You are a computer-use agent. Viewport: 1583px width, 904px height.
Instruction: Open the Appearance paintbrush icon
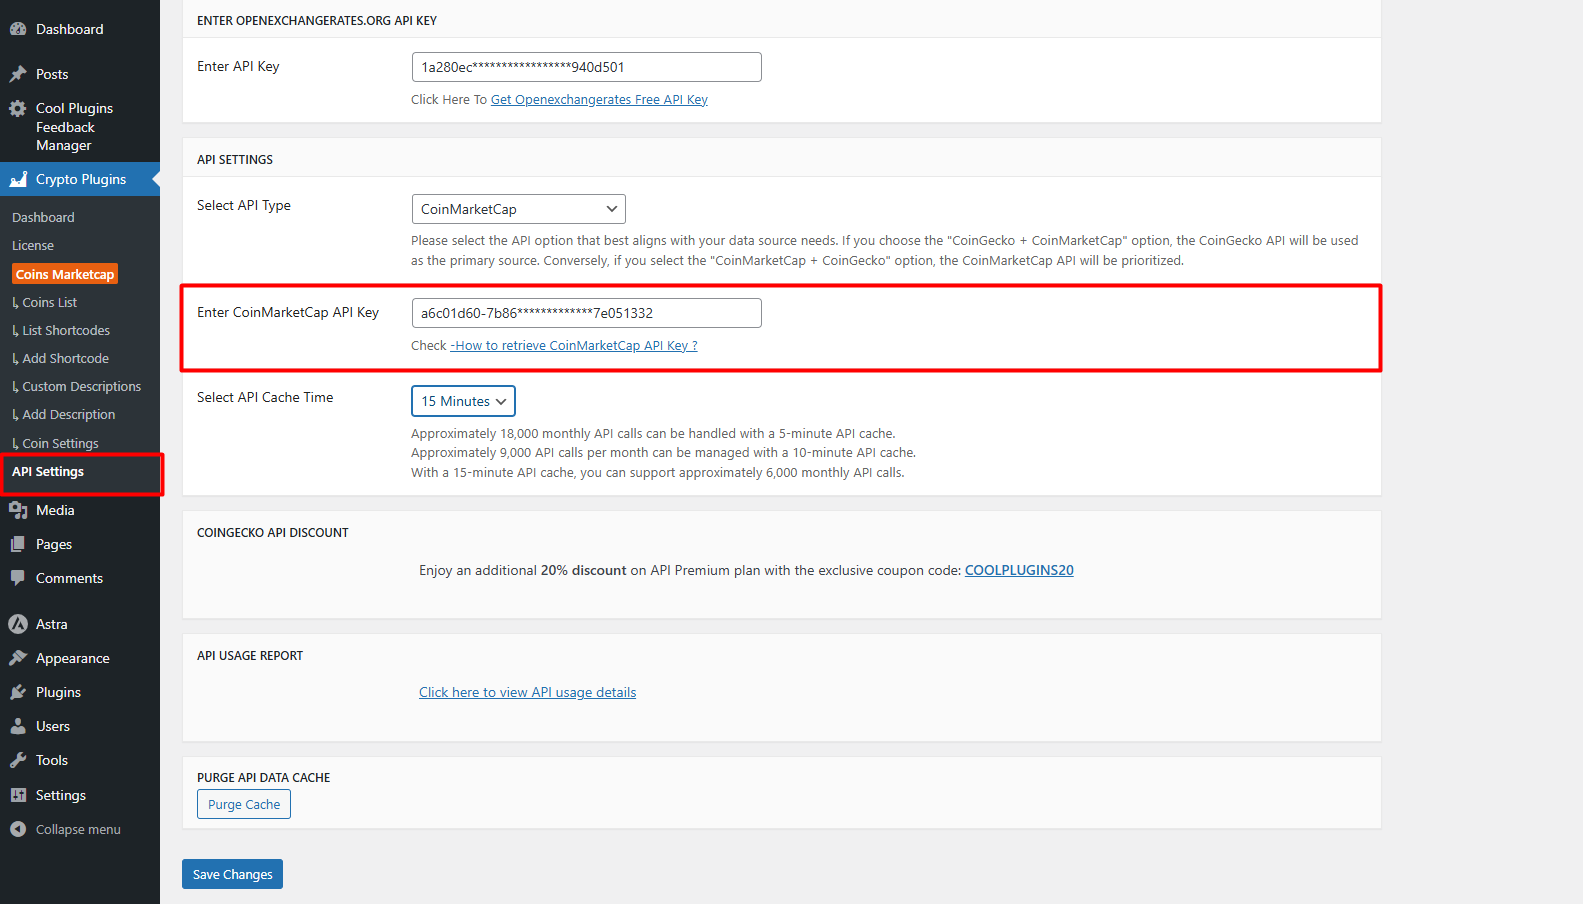[x=18, y=658]
